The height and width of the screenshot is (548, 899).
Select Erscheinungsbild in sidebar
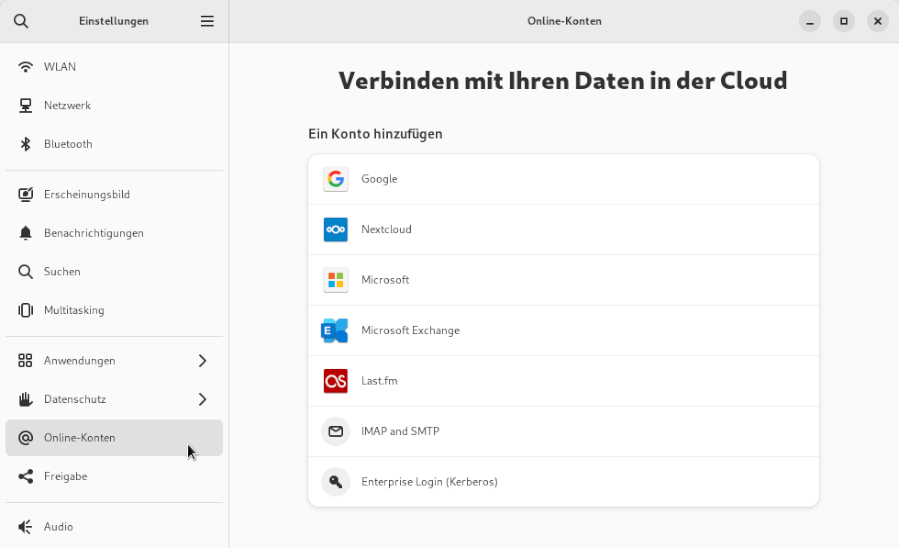(114, 194)
